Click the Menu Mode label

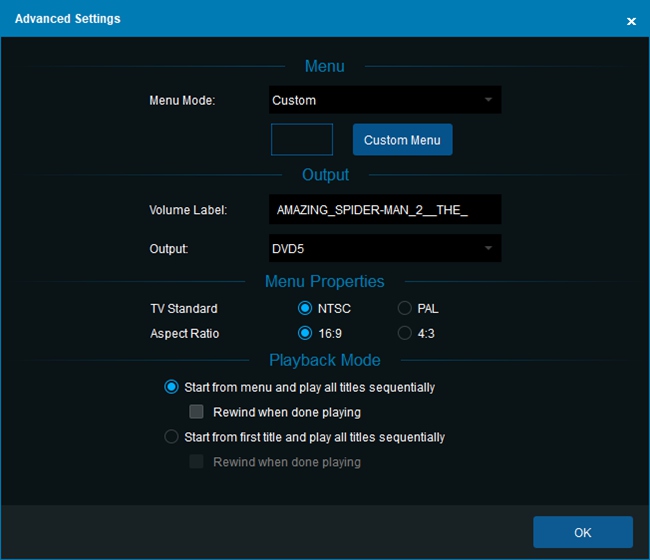click(182, 100)
